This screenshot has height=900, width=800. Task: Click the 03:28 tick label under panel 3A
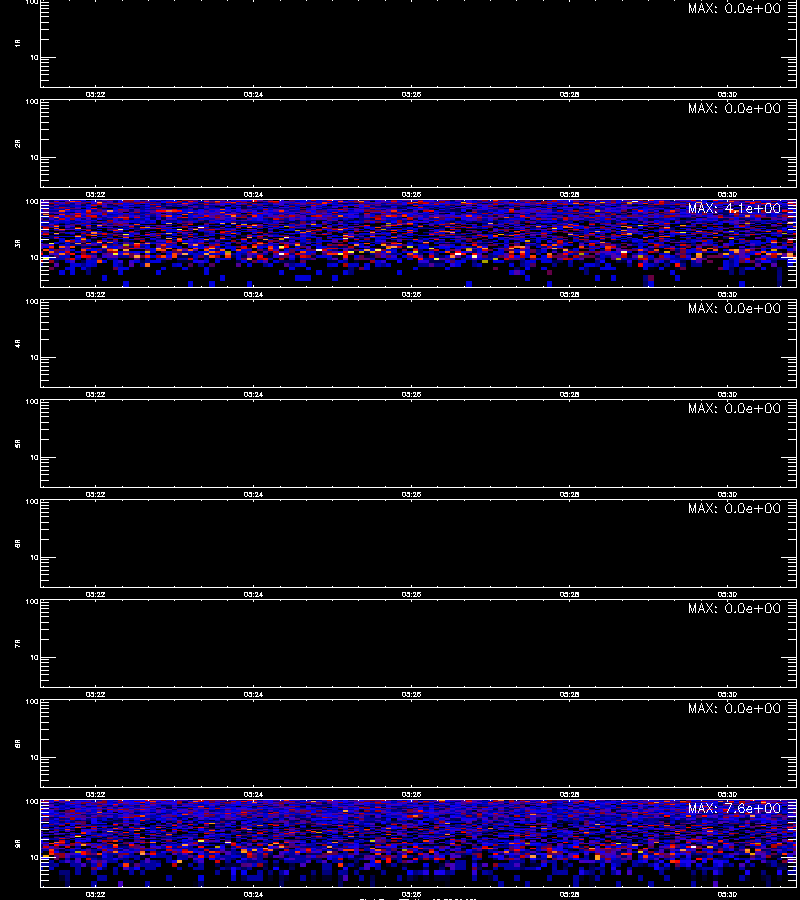click(569, 294)
